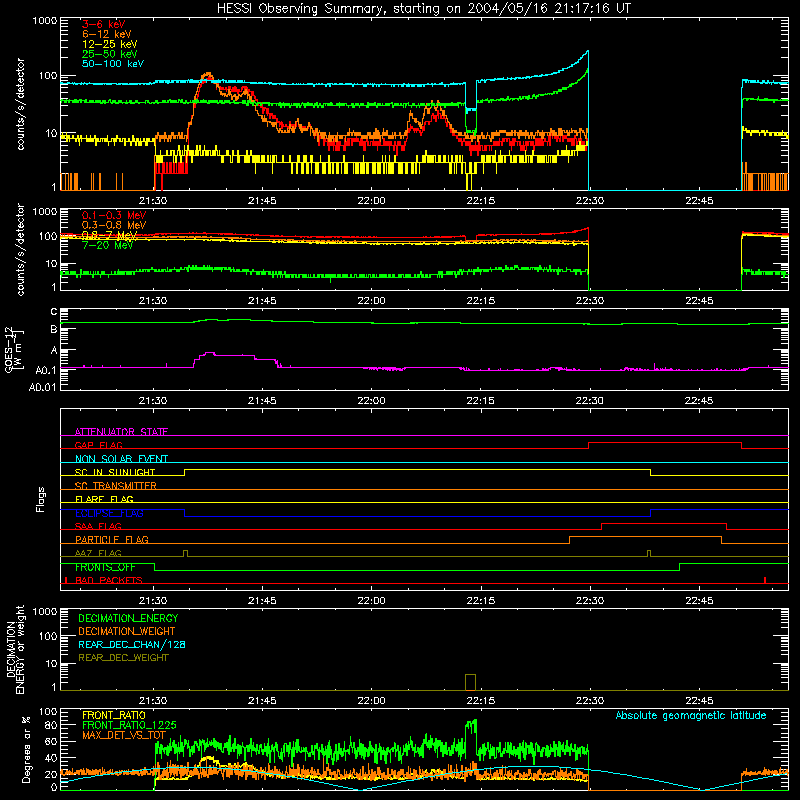Click the magenta GOES bump peak near 21:38
This screenshot has height=800, width=800.
(x=209, y=353)
